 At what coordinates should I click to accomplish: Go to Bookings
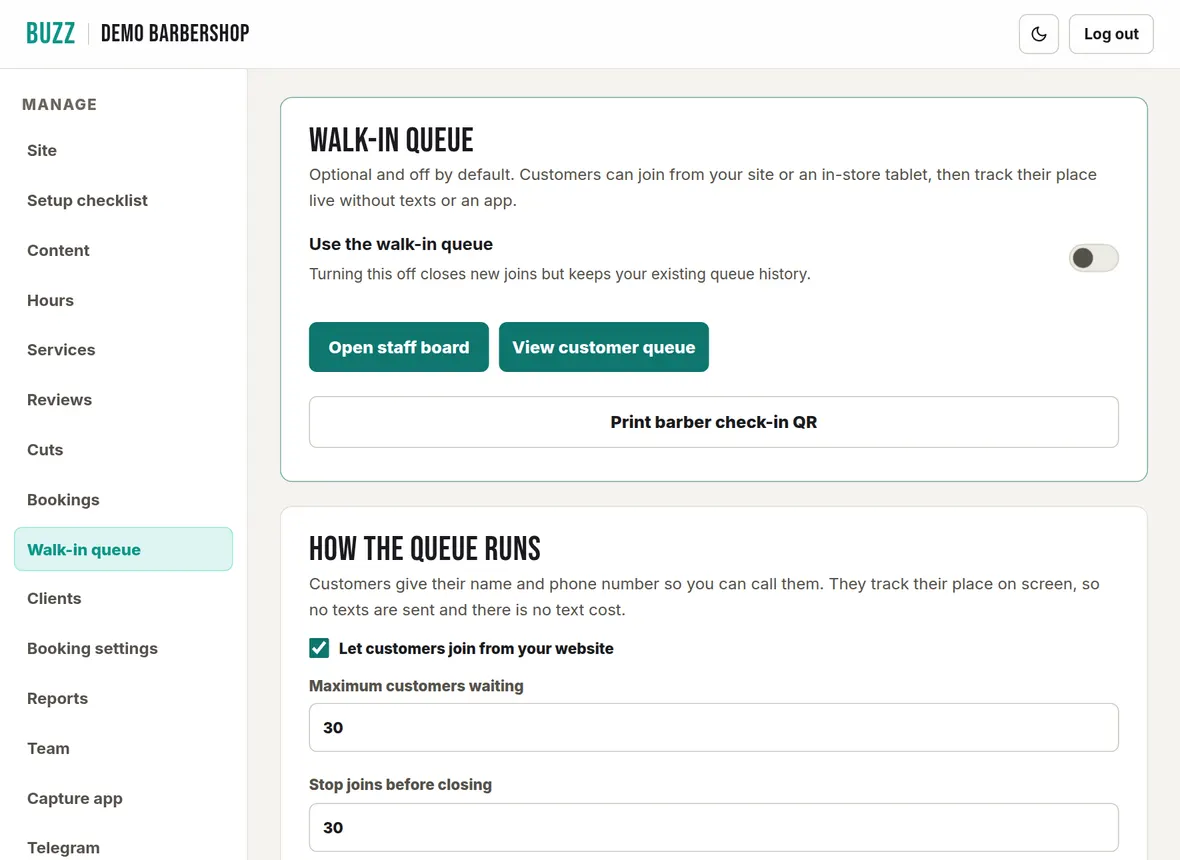click(123, 500)
